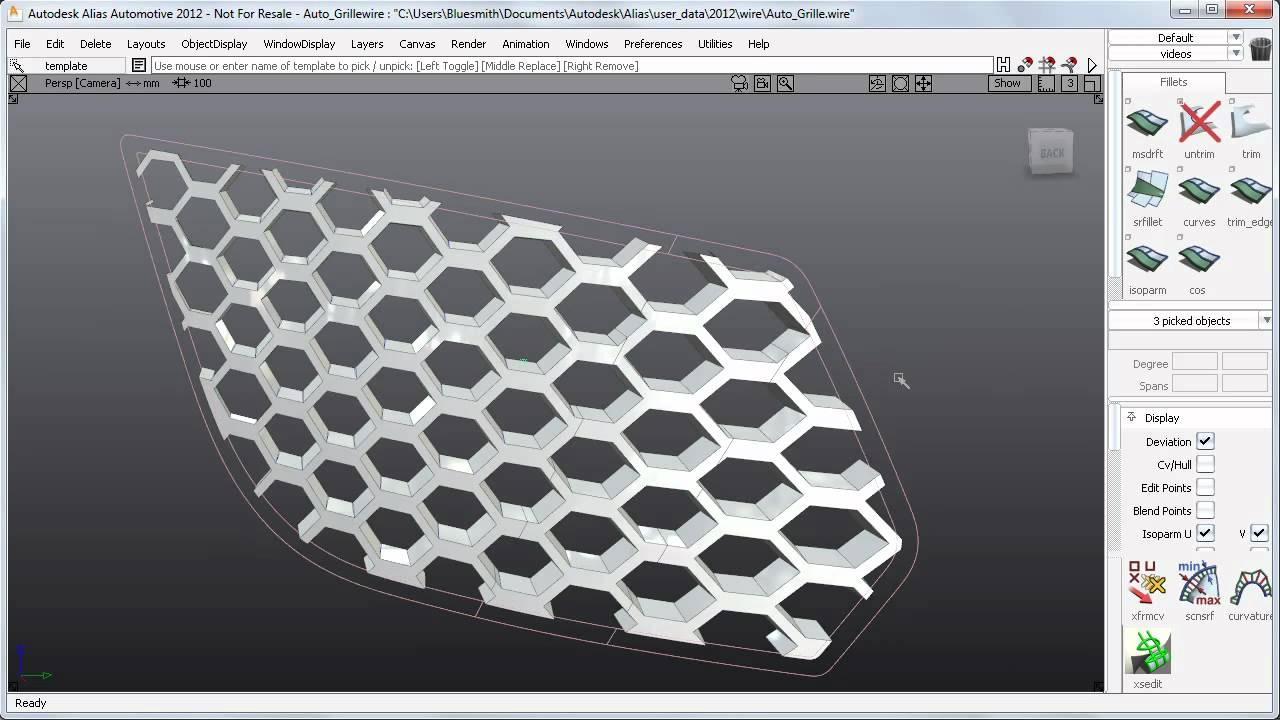Toggle the point magnet snap icon

1025,65
